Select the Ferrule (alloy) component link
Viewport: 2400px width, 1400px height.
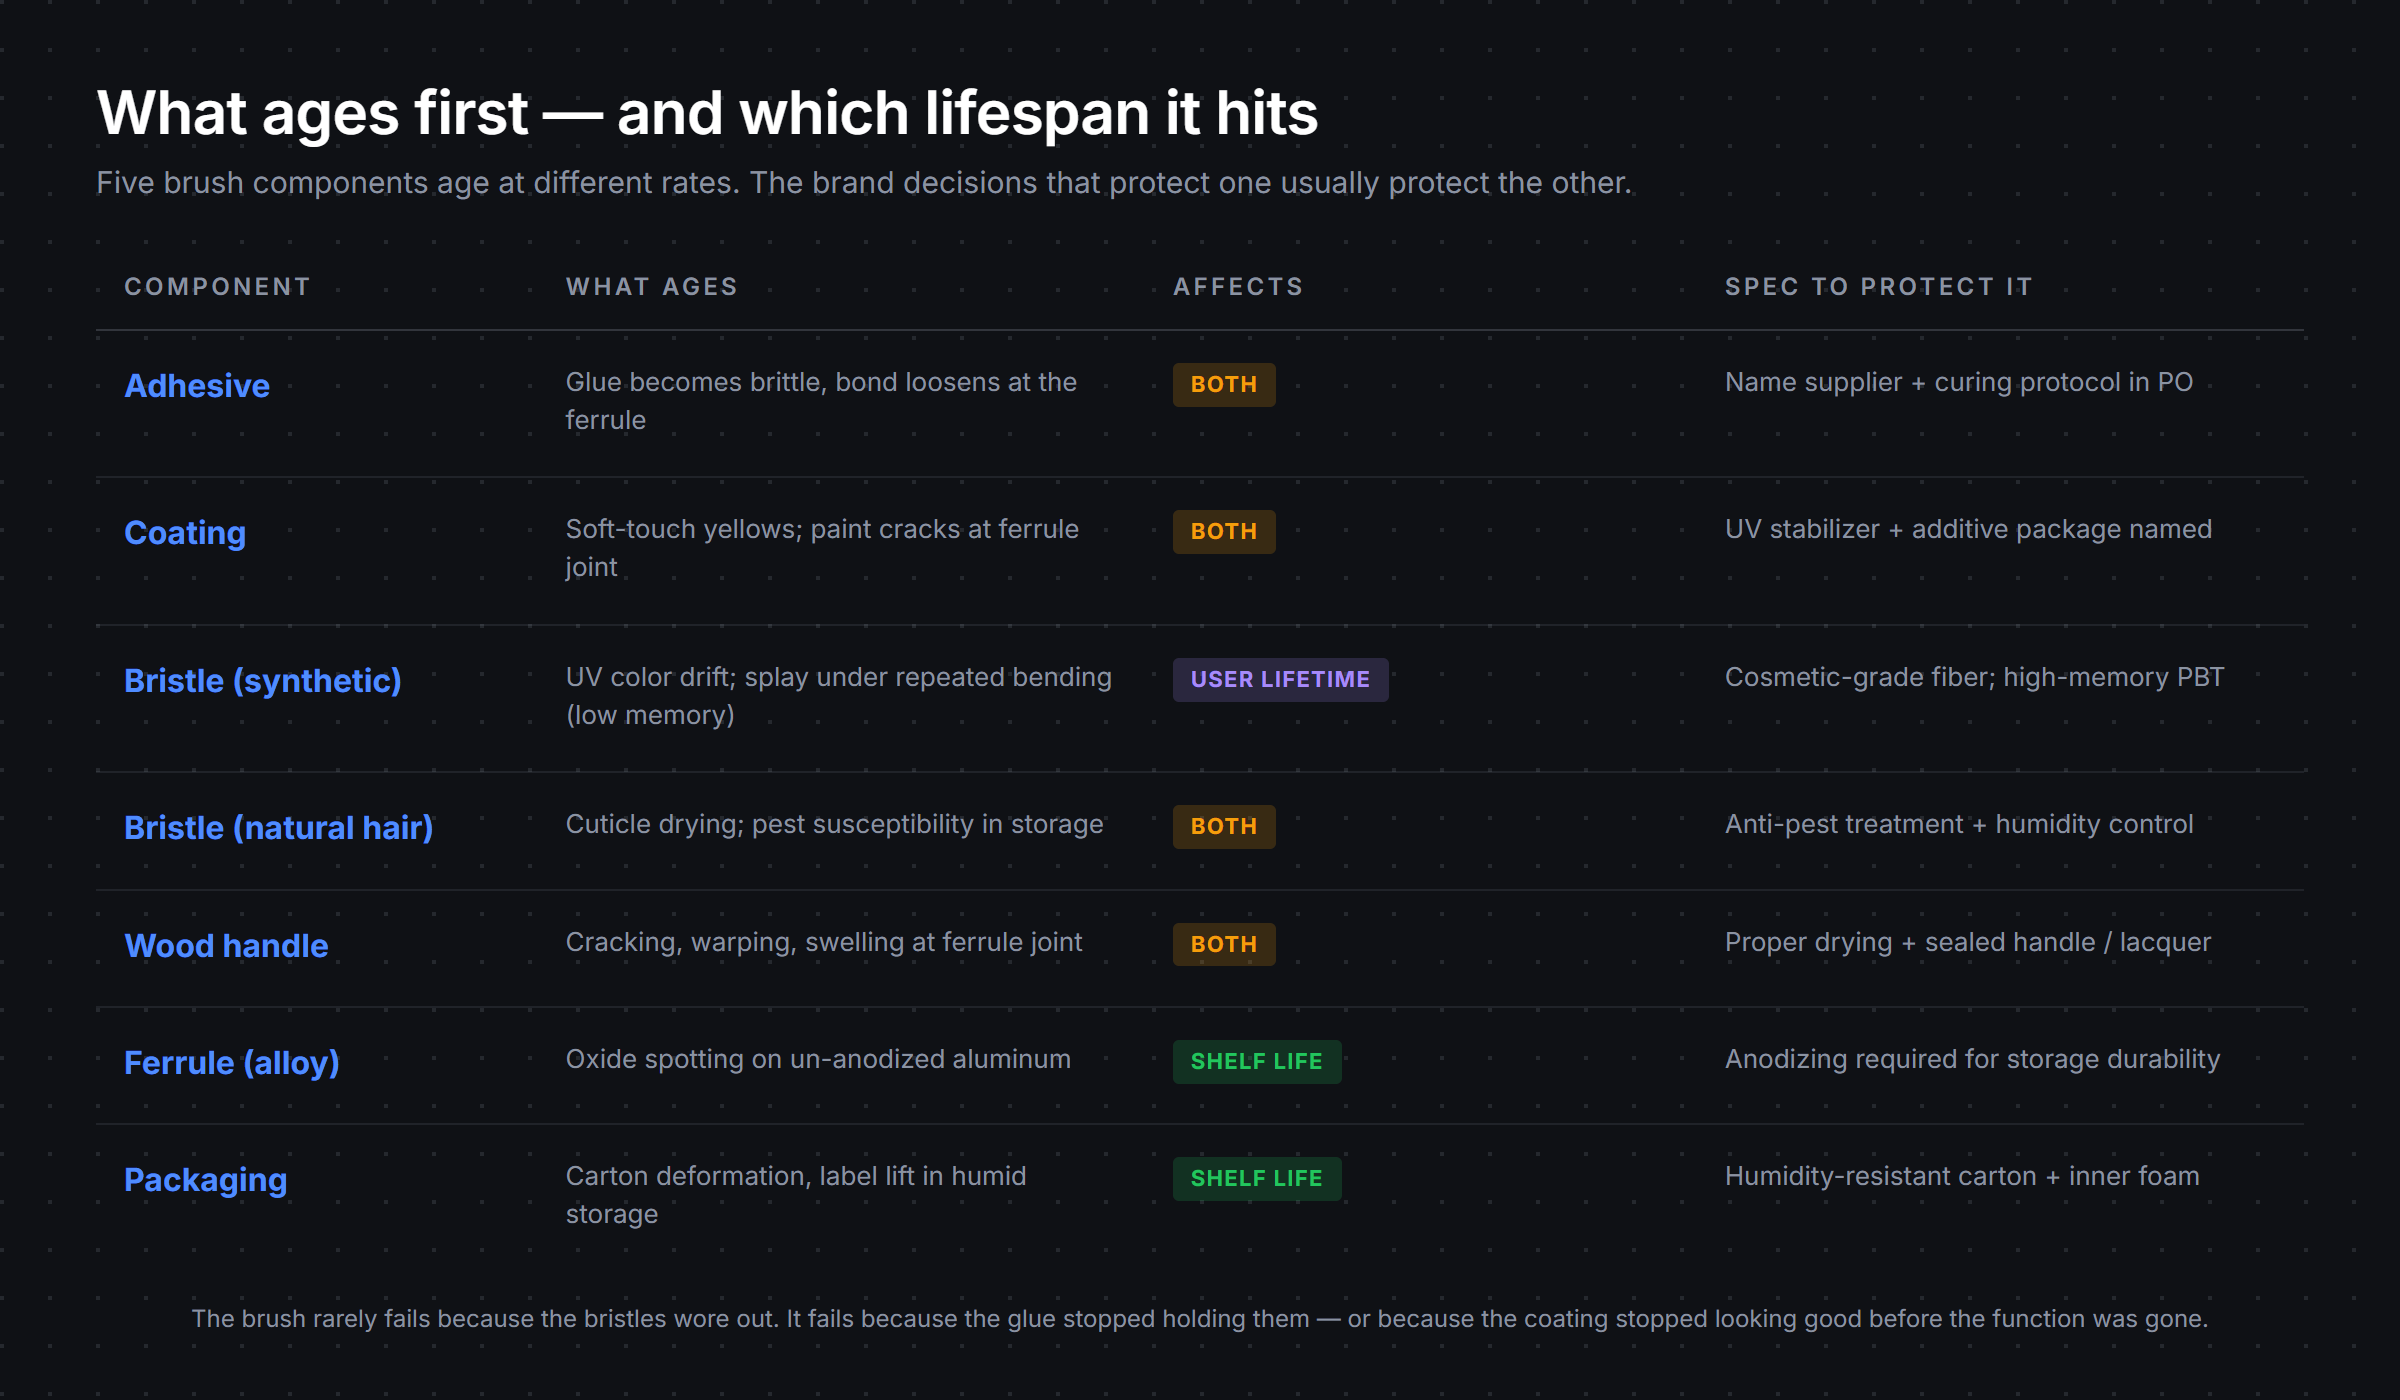pos(232,1063)
